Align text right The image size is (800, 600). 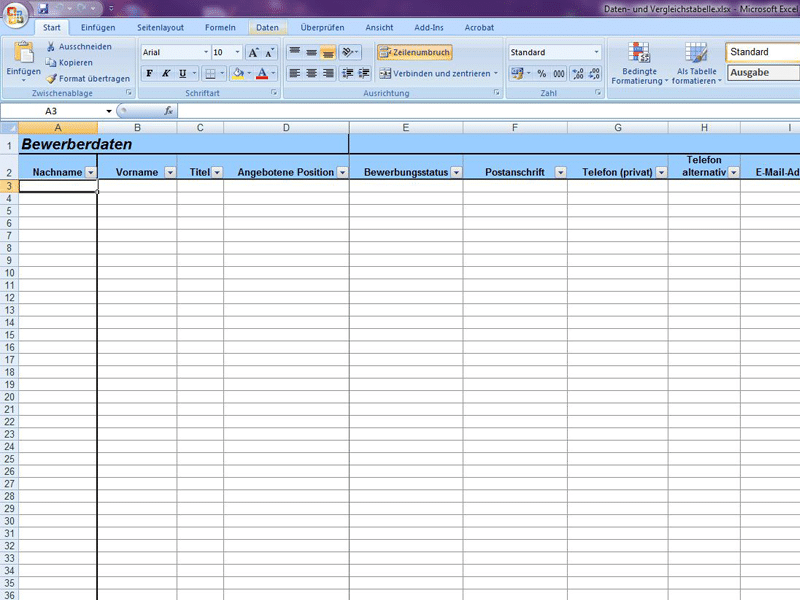point(328,73)
